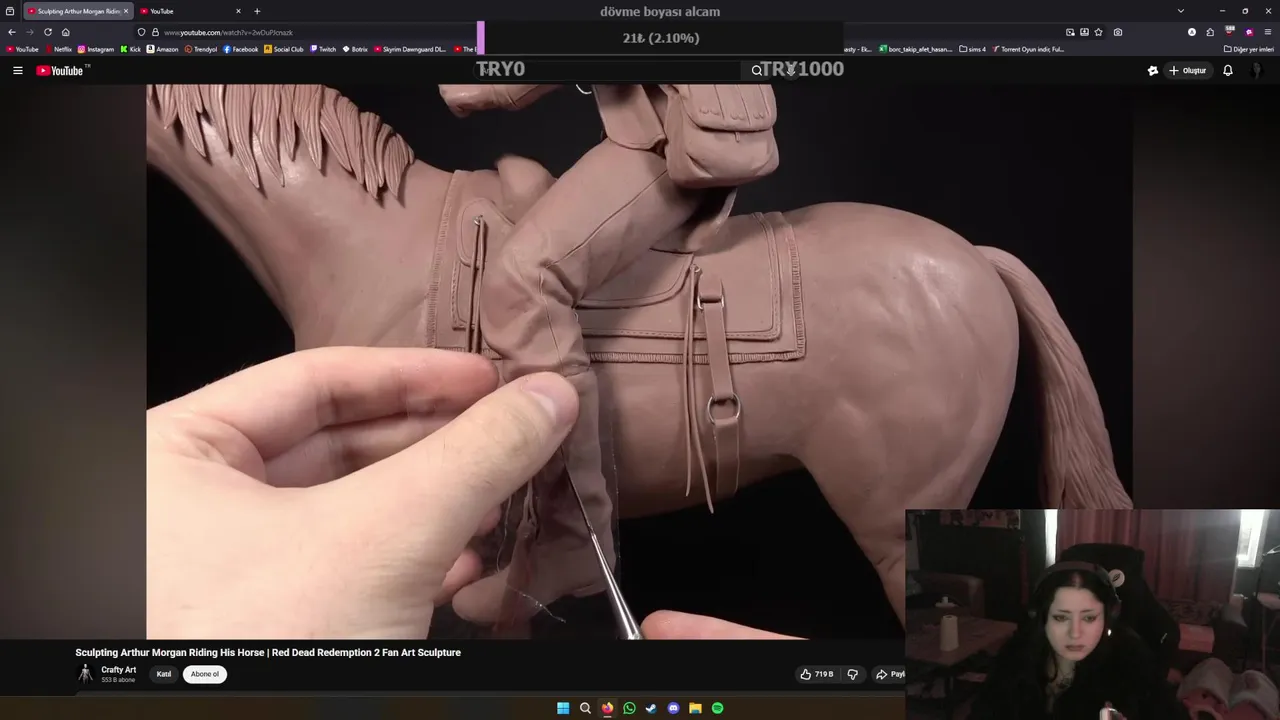Open the Crafty Art channel name

pyautogui.click(x=118, y=670)
